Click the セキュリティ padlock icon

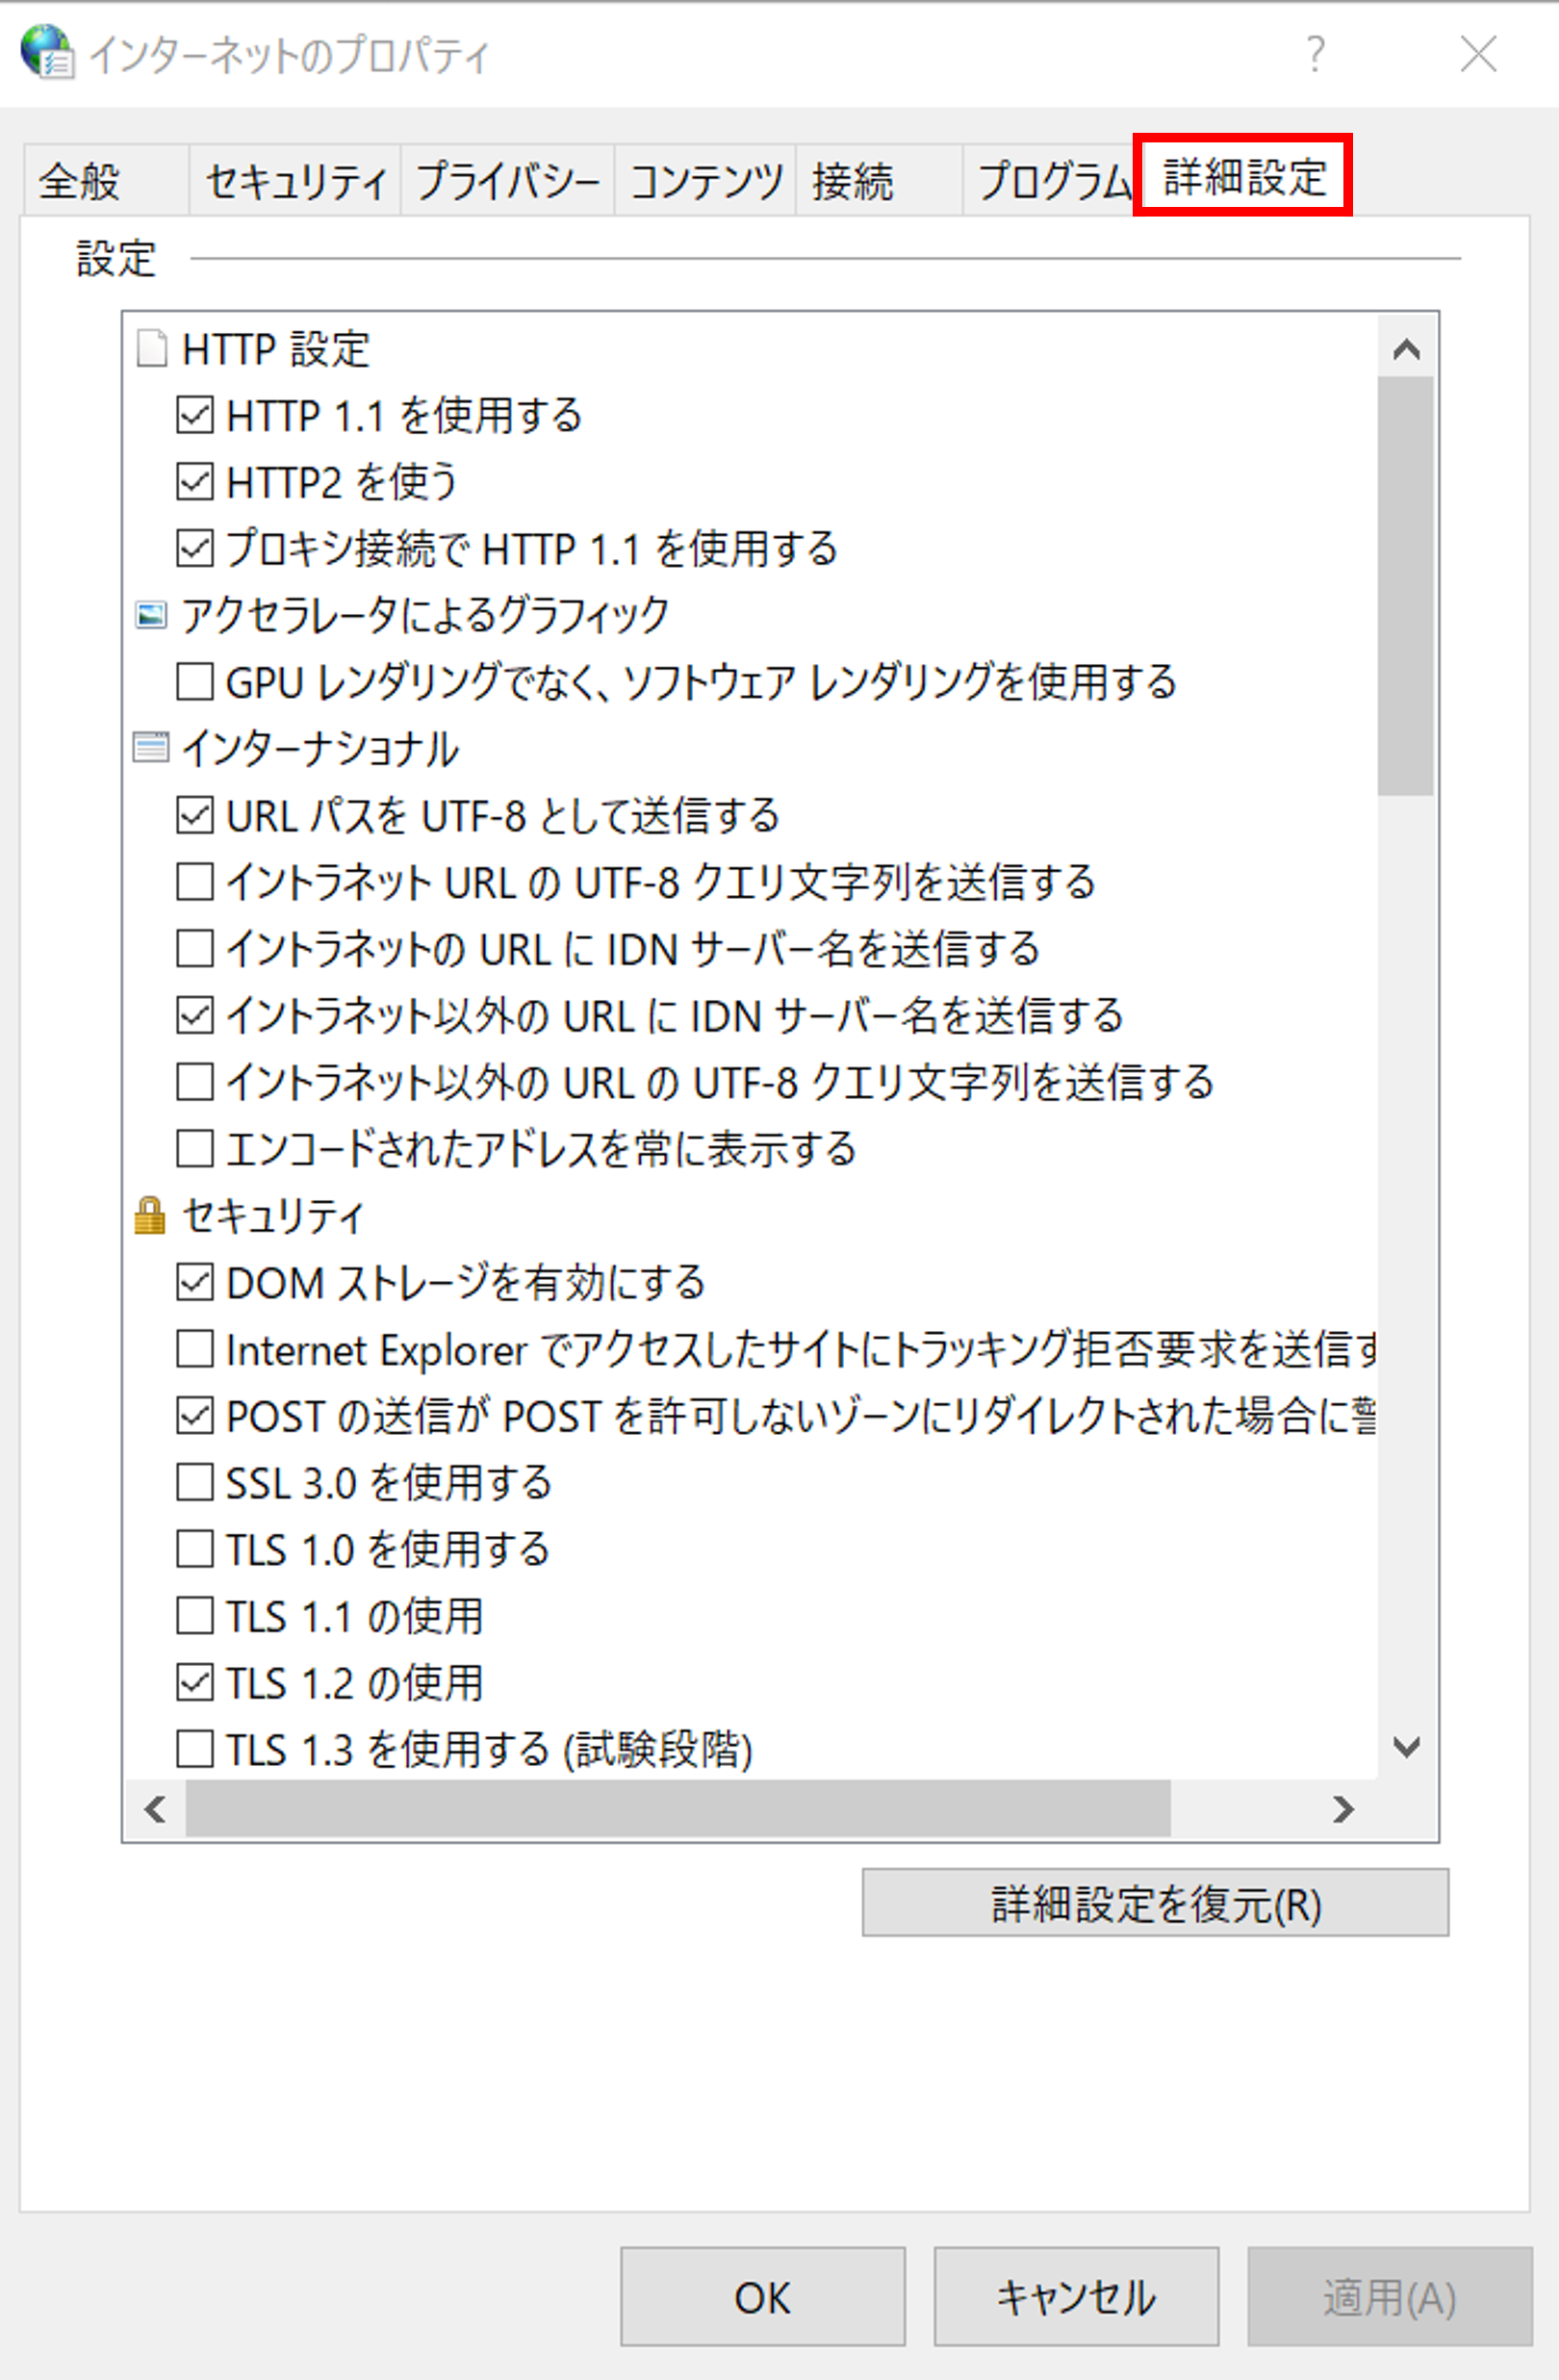coord(150,1215)
